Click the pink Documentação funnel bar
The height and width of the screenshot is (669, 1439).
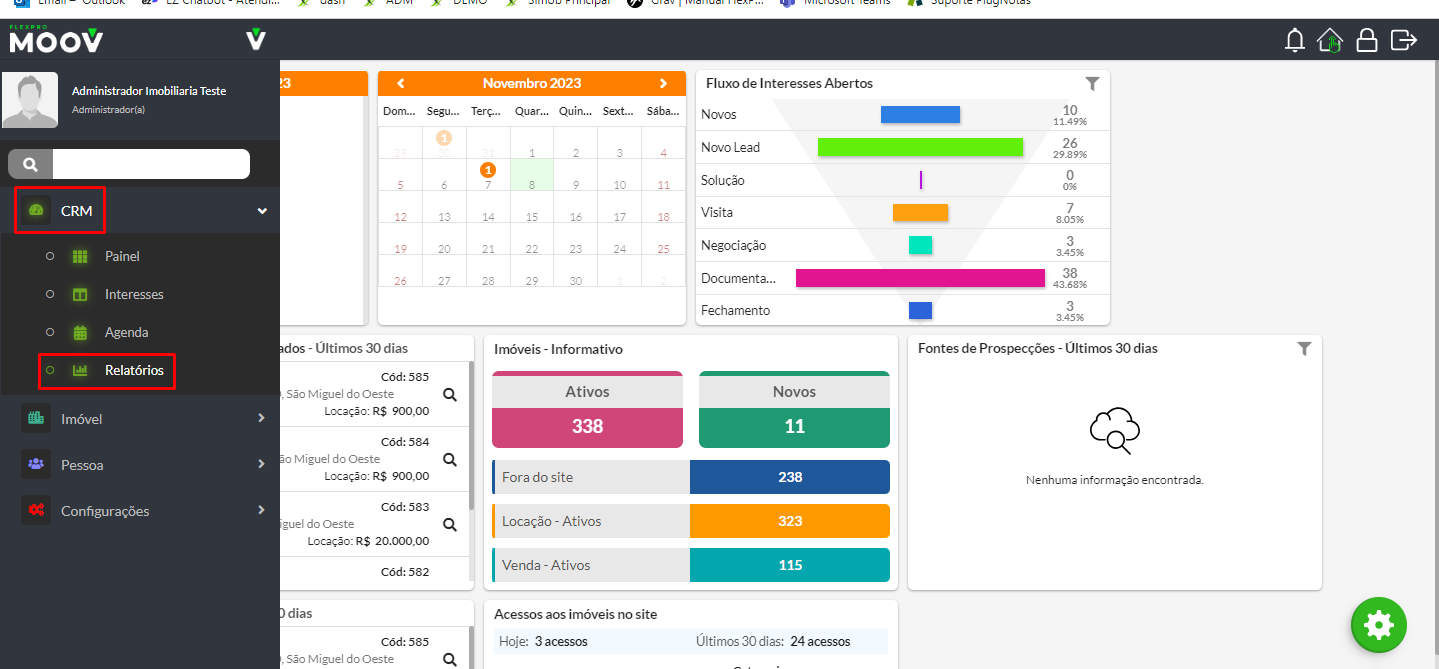(920, 278)
